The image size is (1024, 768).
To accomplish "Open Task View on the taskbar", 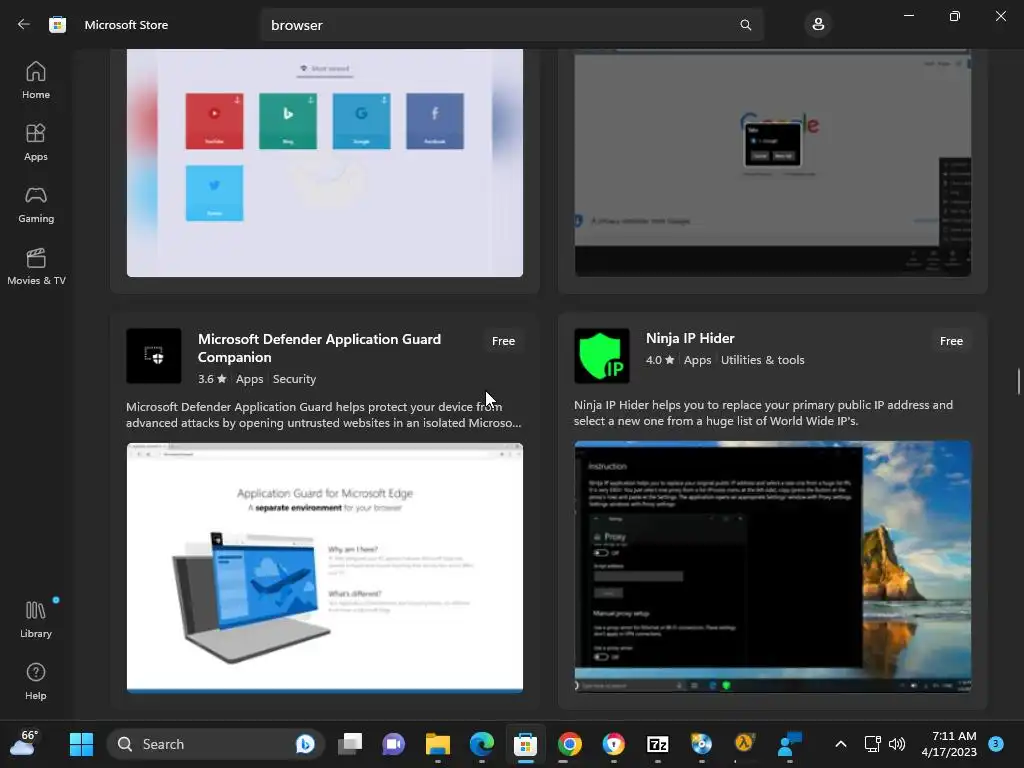I will [x=350, y=744].
